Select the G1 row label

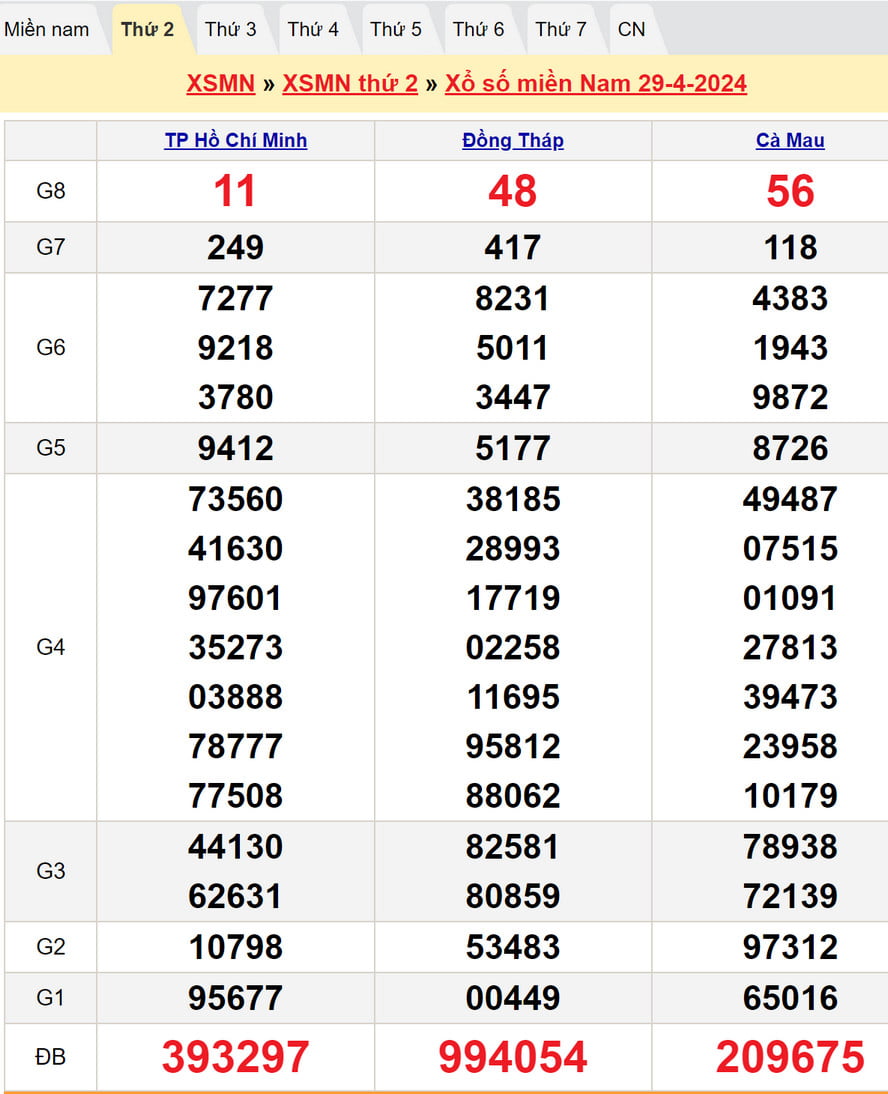pos(50,998)
